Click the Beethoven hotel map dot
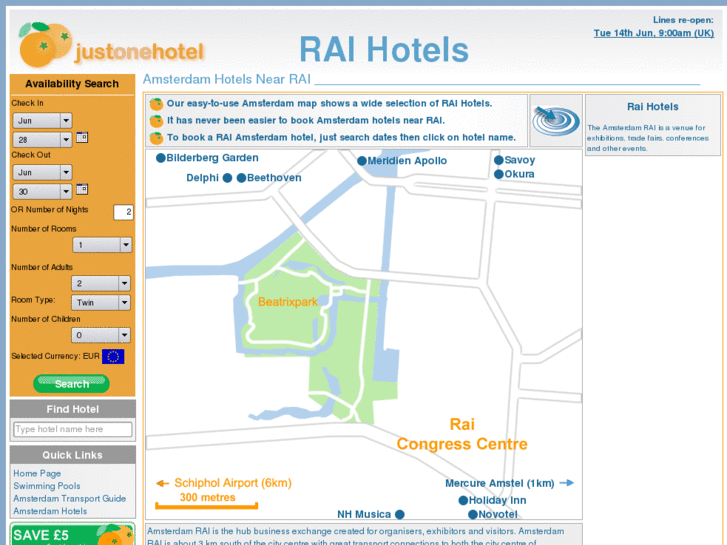Image resolution: width=727 pixels, height=545 pixels. click(x=242, y=178)
